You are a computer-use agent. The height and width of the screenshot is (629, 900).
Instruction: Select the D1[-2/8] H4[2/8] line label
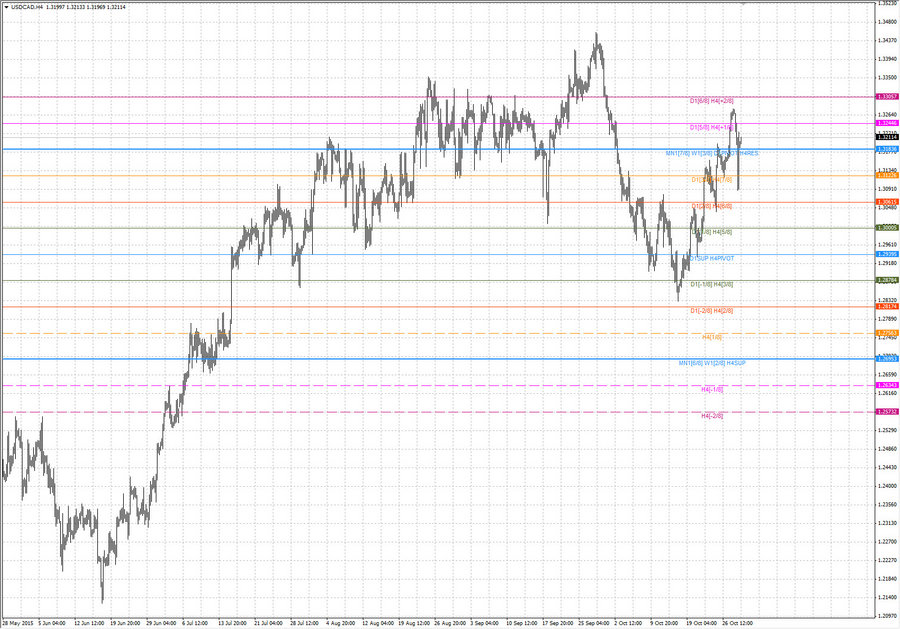[x=712, y=310]
